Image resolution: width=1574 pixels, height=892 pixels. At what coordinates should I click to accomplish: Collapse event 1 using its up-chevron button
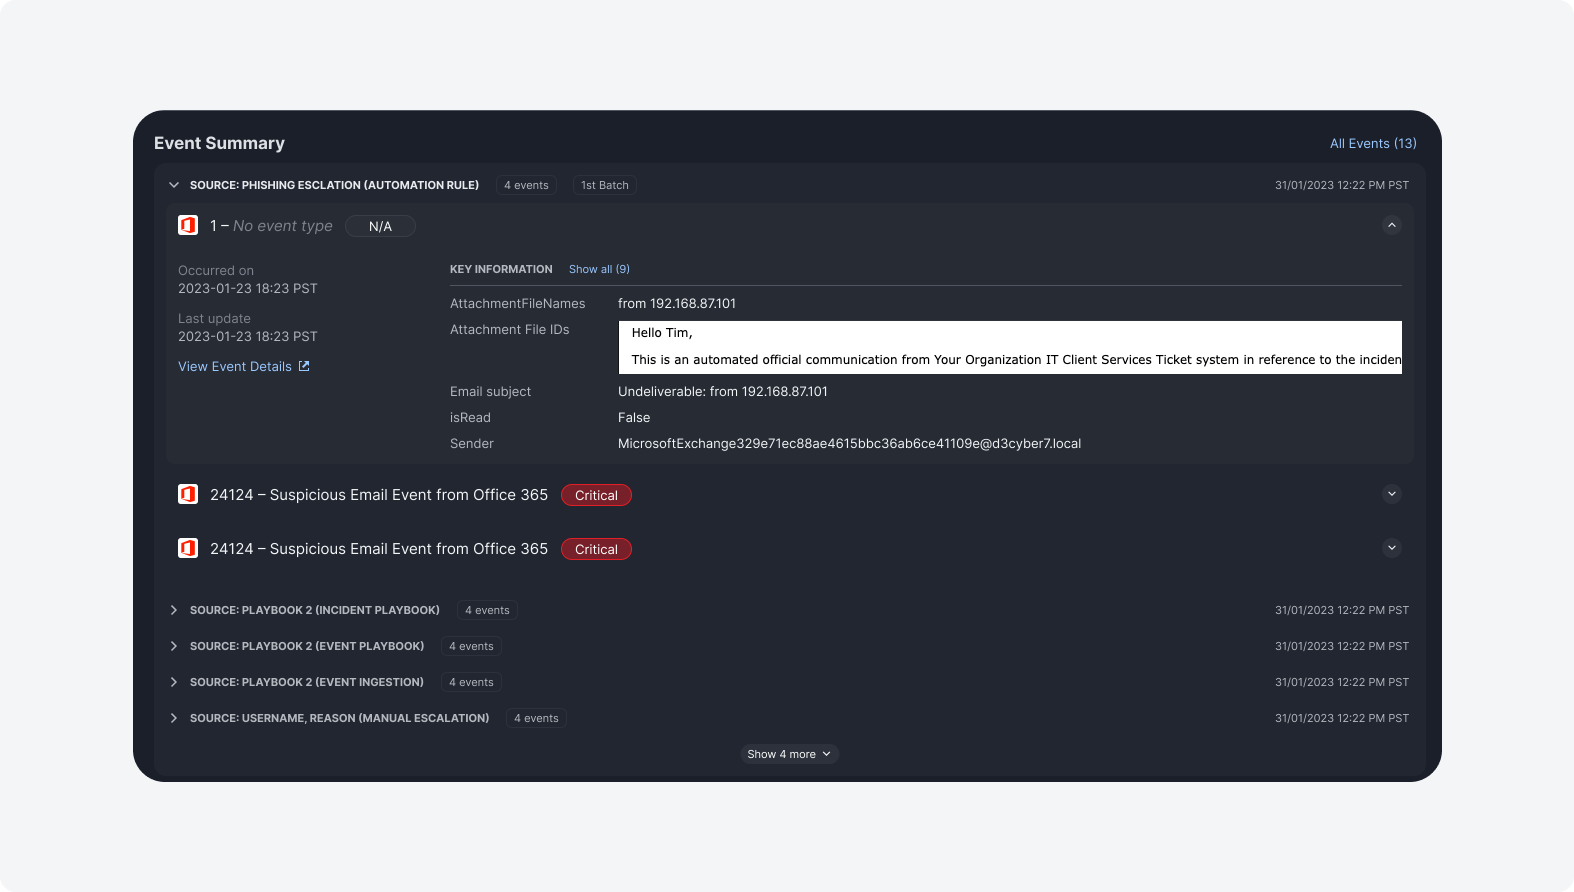click(1391, 225)
